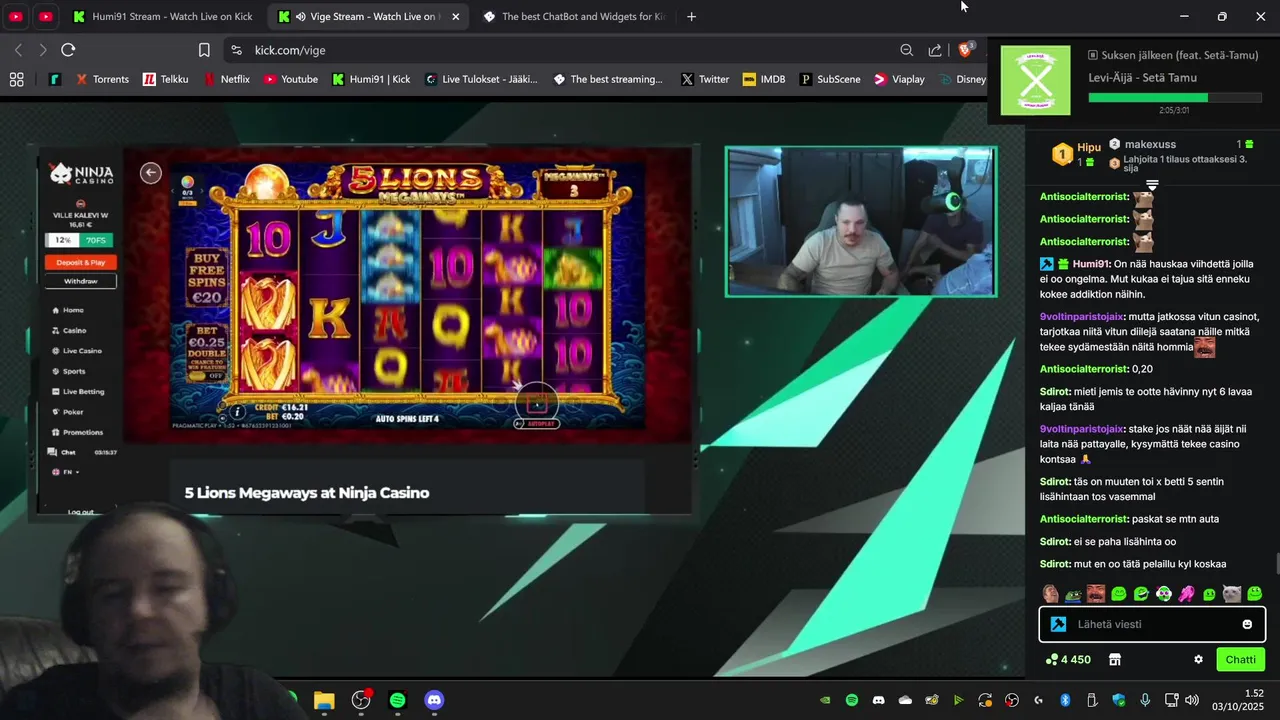
Task: Click the Withdraw button in Ninja Casino
Action: click(x=80, y=281)
